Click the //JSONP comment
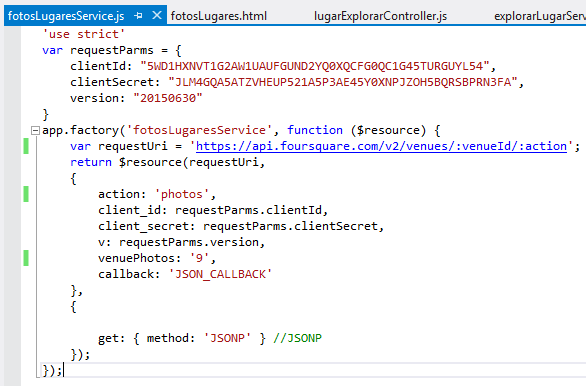This screenshot has width=586, height=386. click(297, 338)
